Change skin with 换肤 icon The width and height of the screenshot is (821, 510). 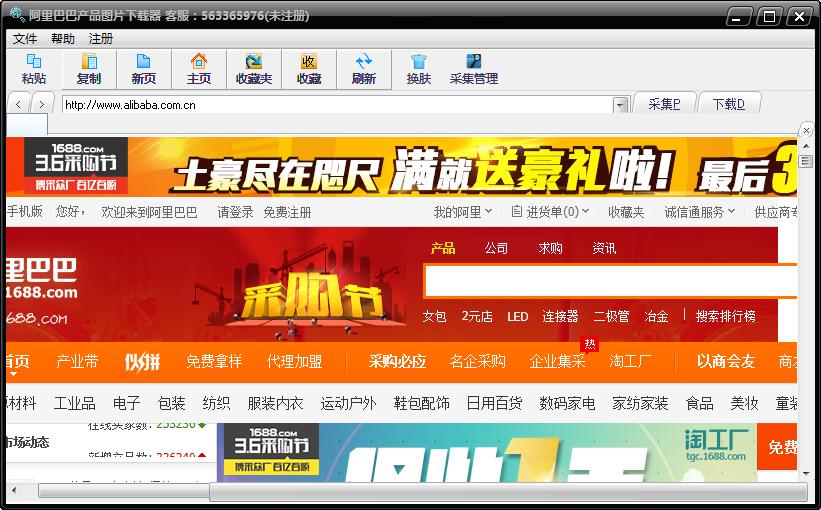(x=419, y=69)
